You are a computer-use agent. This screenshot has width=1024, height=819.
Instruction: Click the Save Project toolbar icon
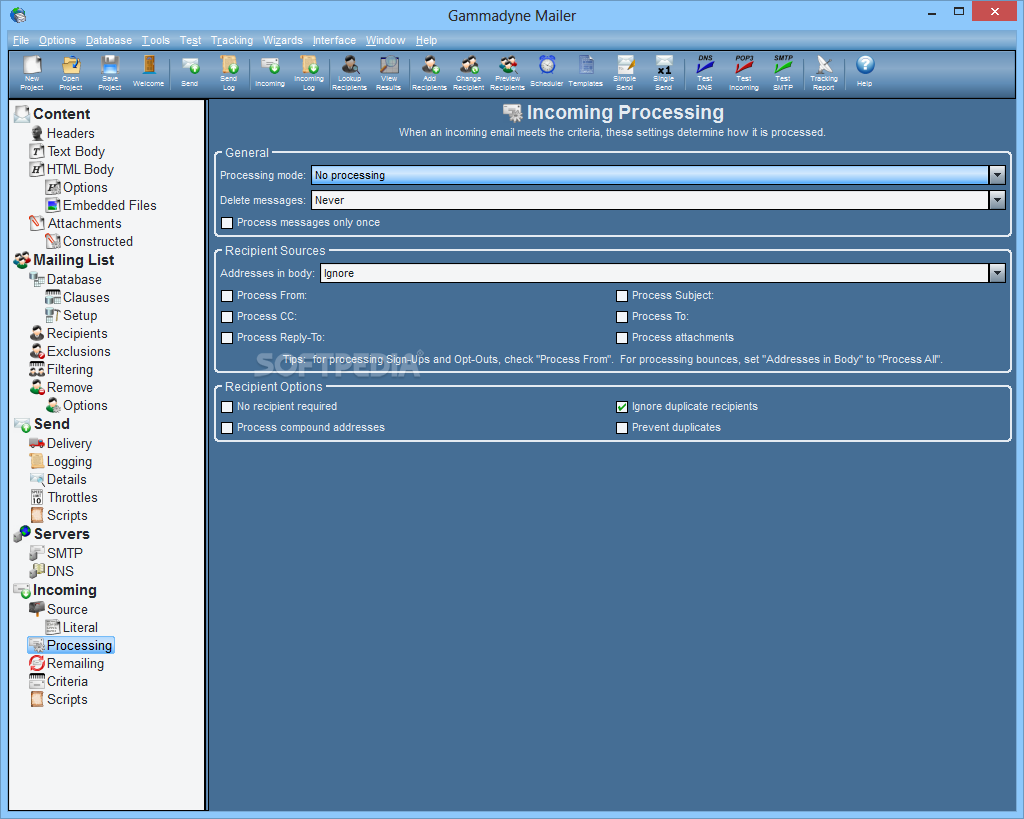pos(110,72)
